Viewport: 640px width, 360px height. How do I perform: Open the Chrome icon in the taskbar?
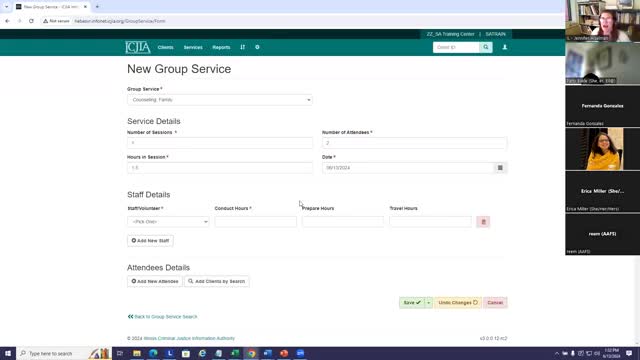coord(251,353)
